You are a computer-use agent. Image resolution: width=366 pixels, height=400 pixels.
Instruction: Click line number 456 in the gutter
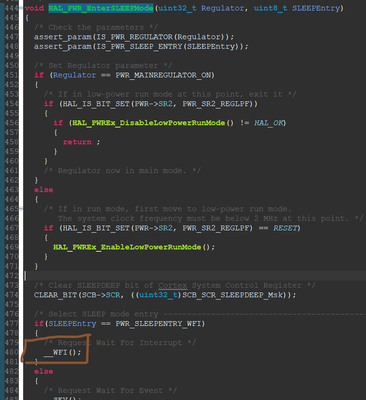(x=11, y=123)
